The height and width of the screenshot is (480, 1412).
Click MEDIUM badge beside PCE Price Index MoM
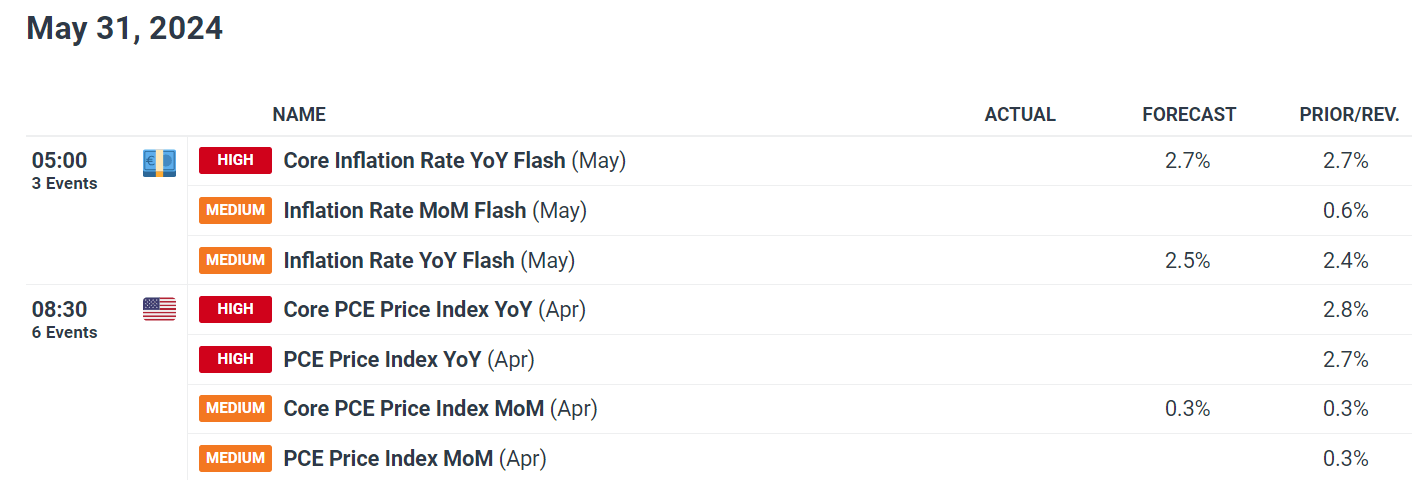click(235, 458)
